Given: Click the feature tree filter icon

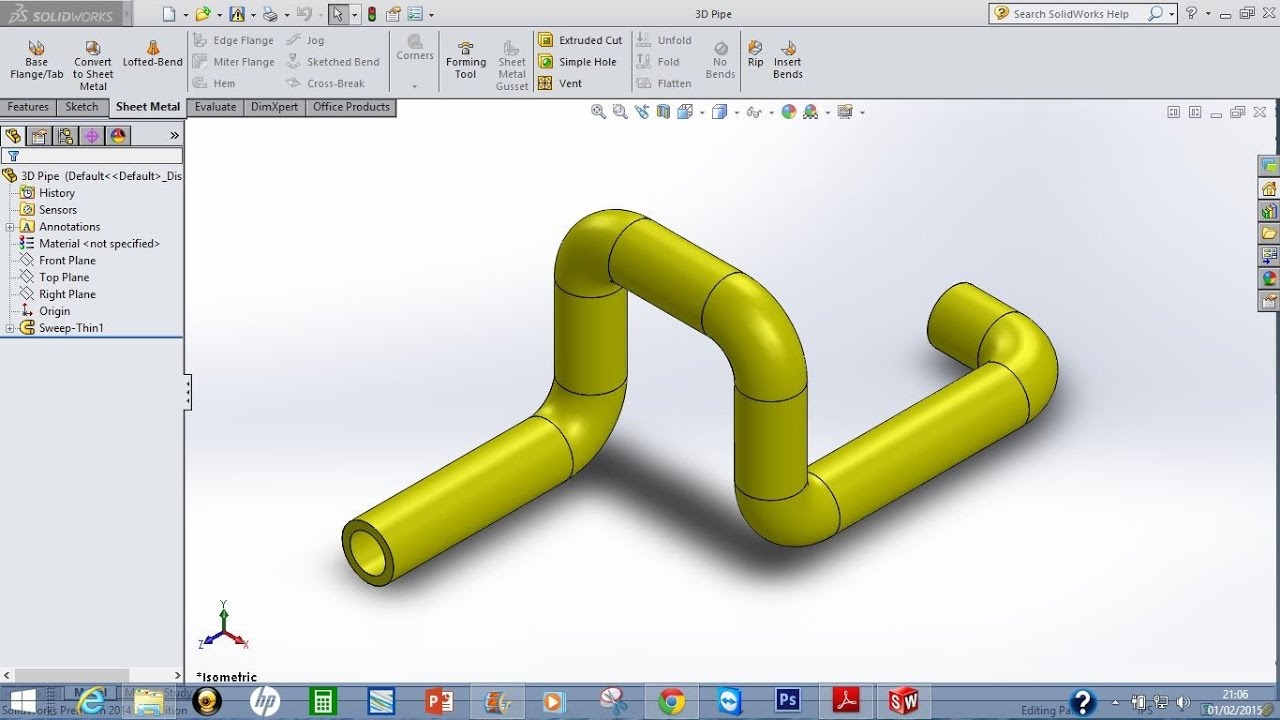Looking at the screenshot, I should click(x=13, y=156).
